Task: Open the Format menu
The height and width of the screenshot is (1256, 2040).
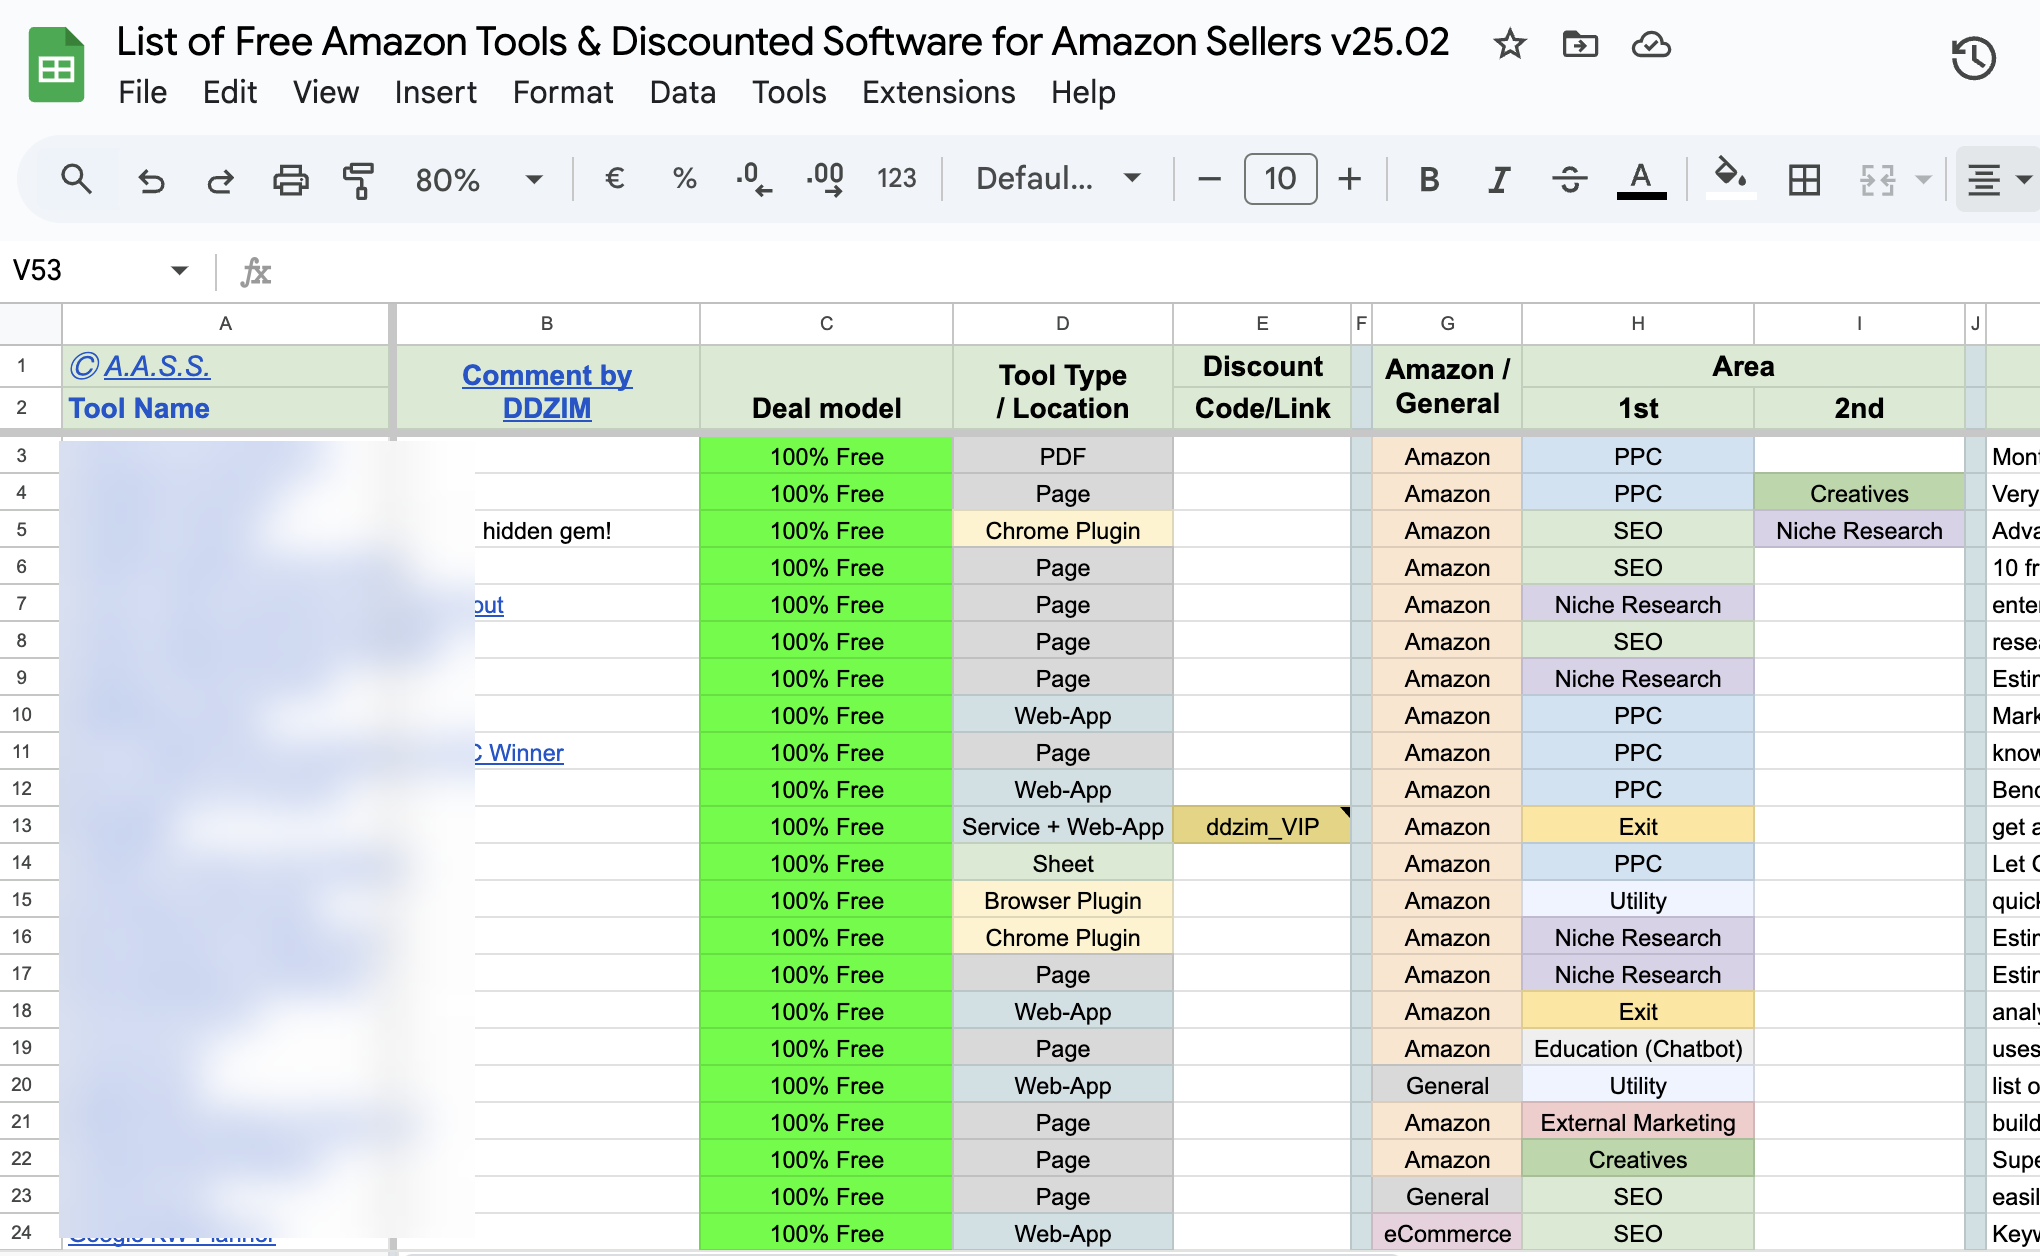Action: coord(562,92)
